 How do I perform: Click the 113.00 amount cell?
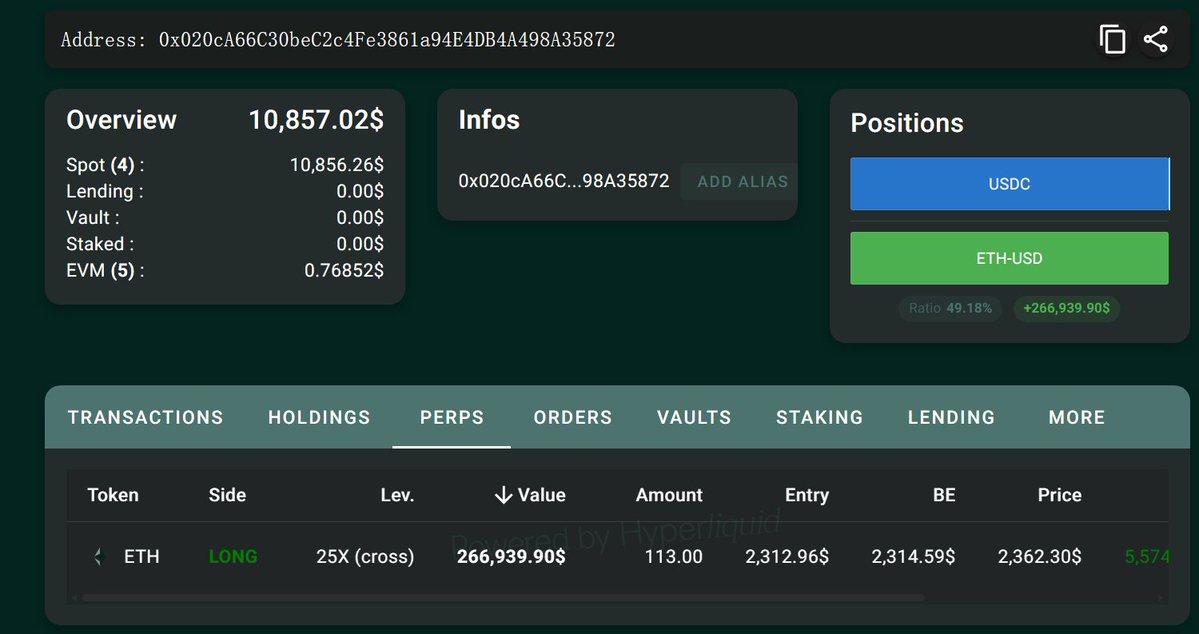click(x=674, y=557)
